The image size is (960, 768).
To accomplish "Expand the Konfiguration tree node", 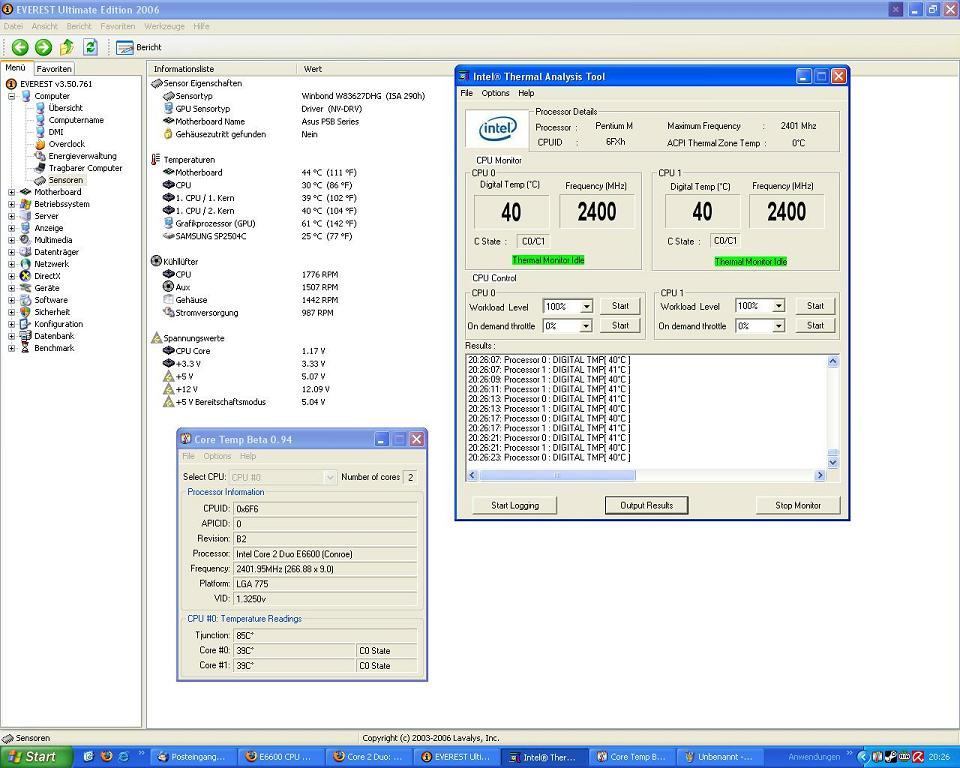I will 12,324.
